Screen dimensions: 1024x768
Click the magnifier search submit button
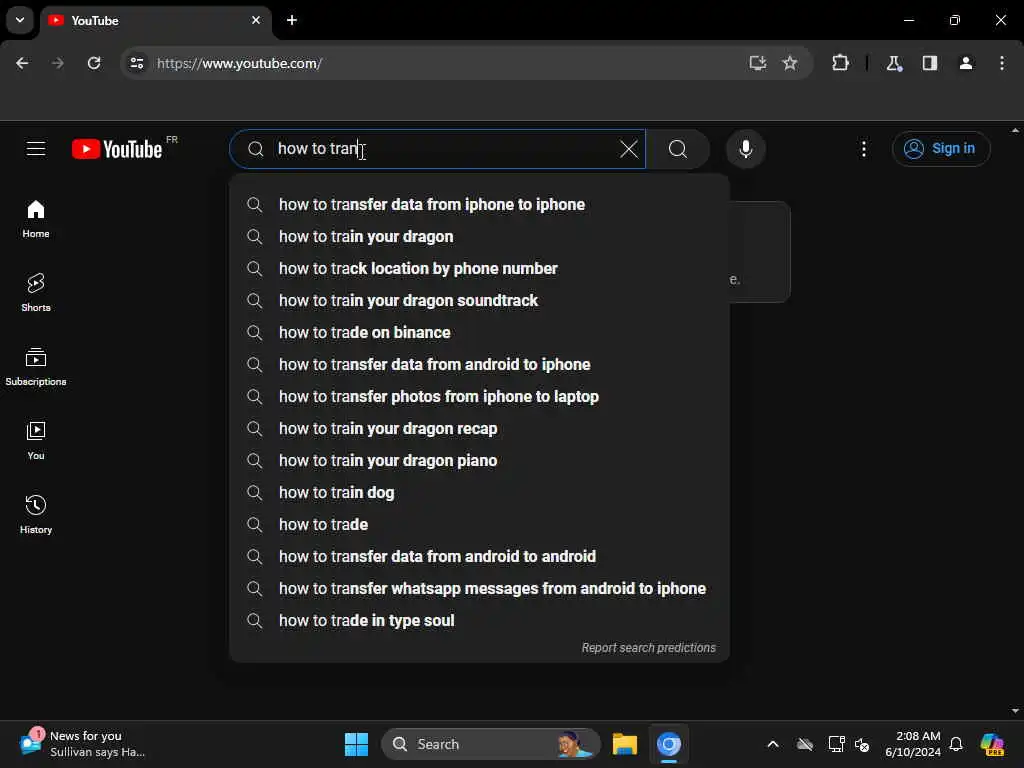tap(678, 149)
